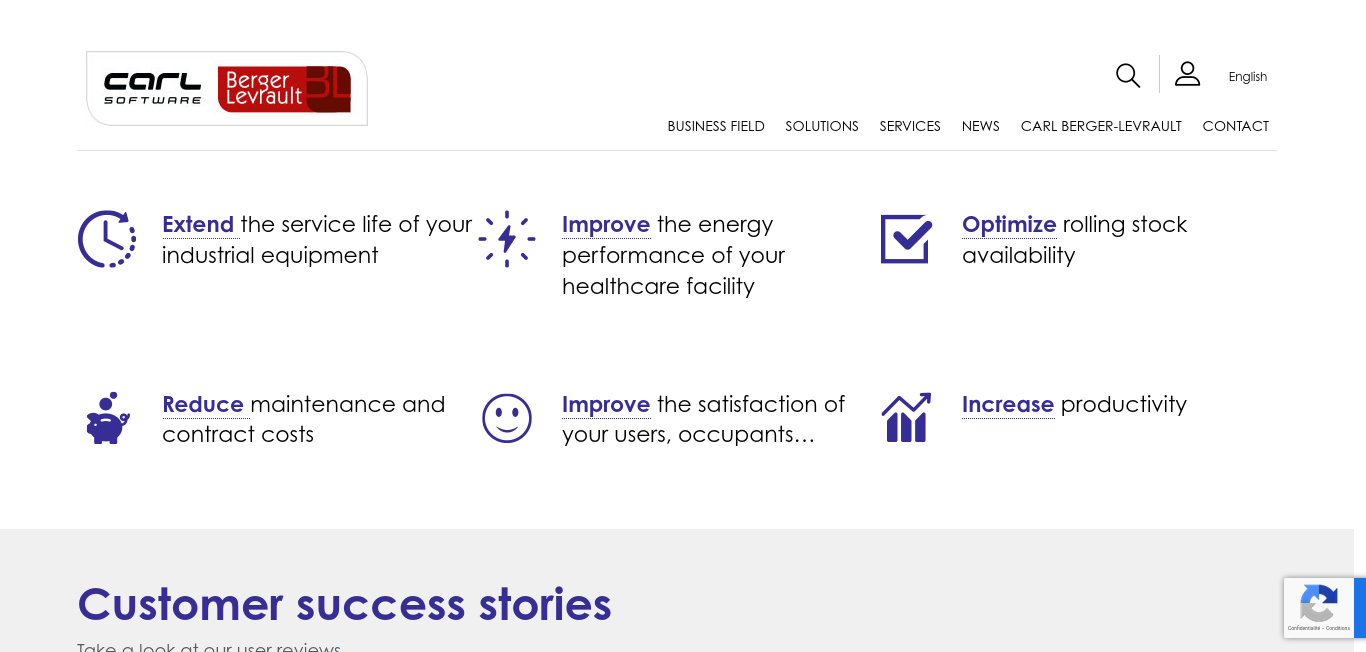The image size is (1366, 652).
Task: Open the English language selector
Action: click(1248, 76)
